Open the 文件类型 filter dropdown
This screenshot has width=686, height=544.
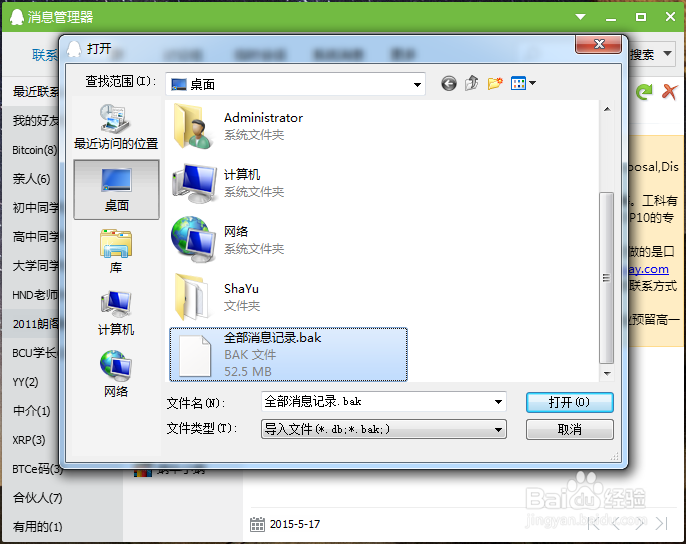pos(384,429)
